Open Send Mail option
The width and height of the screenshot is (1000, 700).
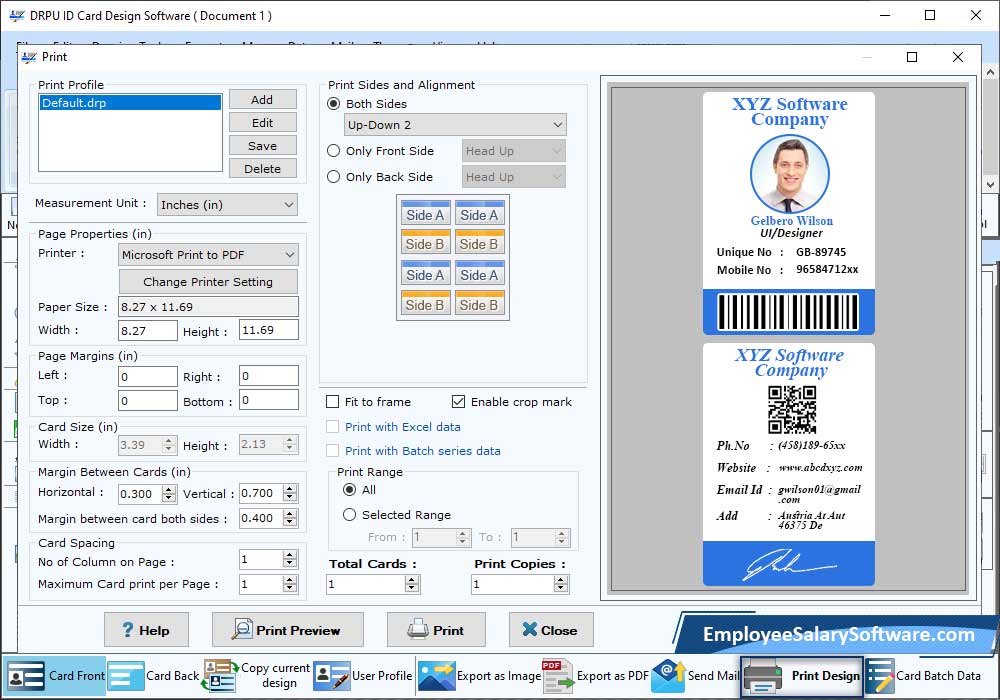695,676
